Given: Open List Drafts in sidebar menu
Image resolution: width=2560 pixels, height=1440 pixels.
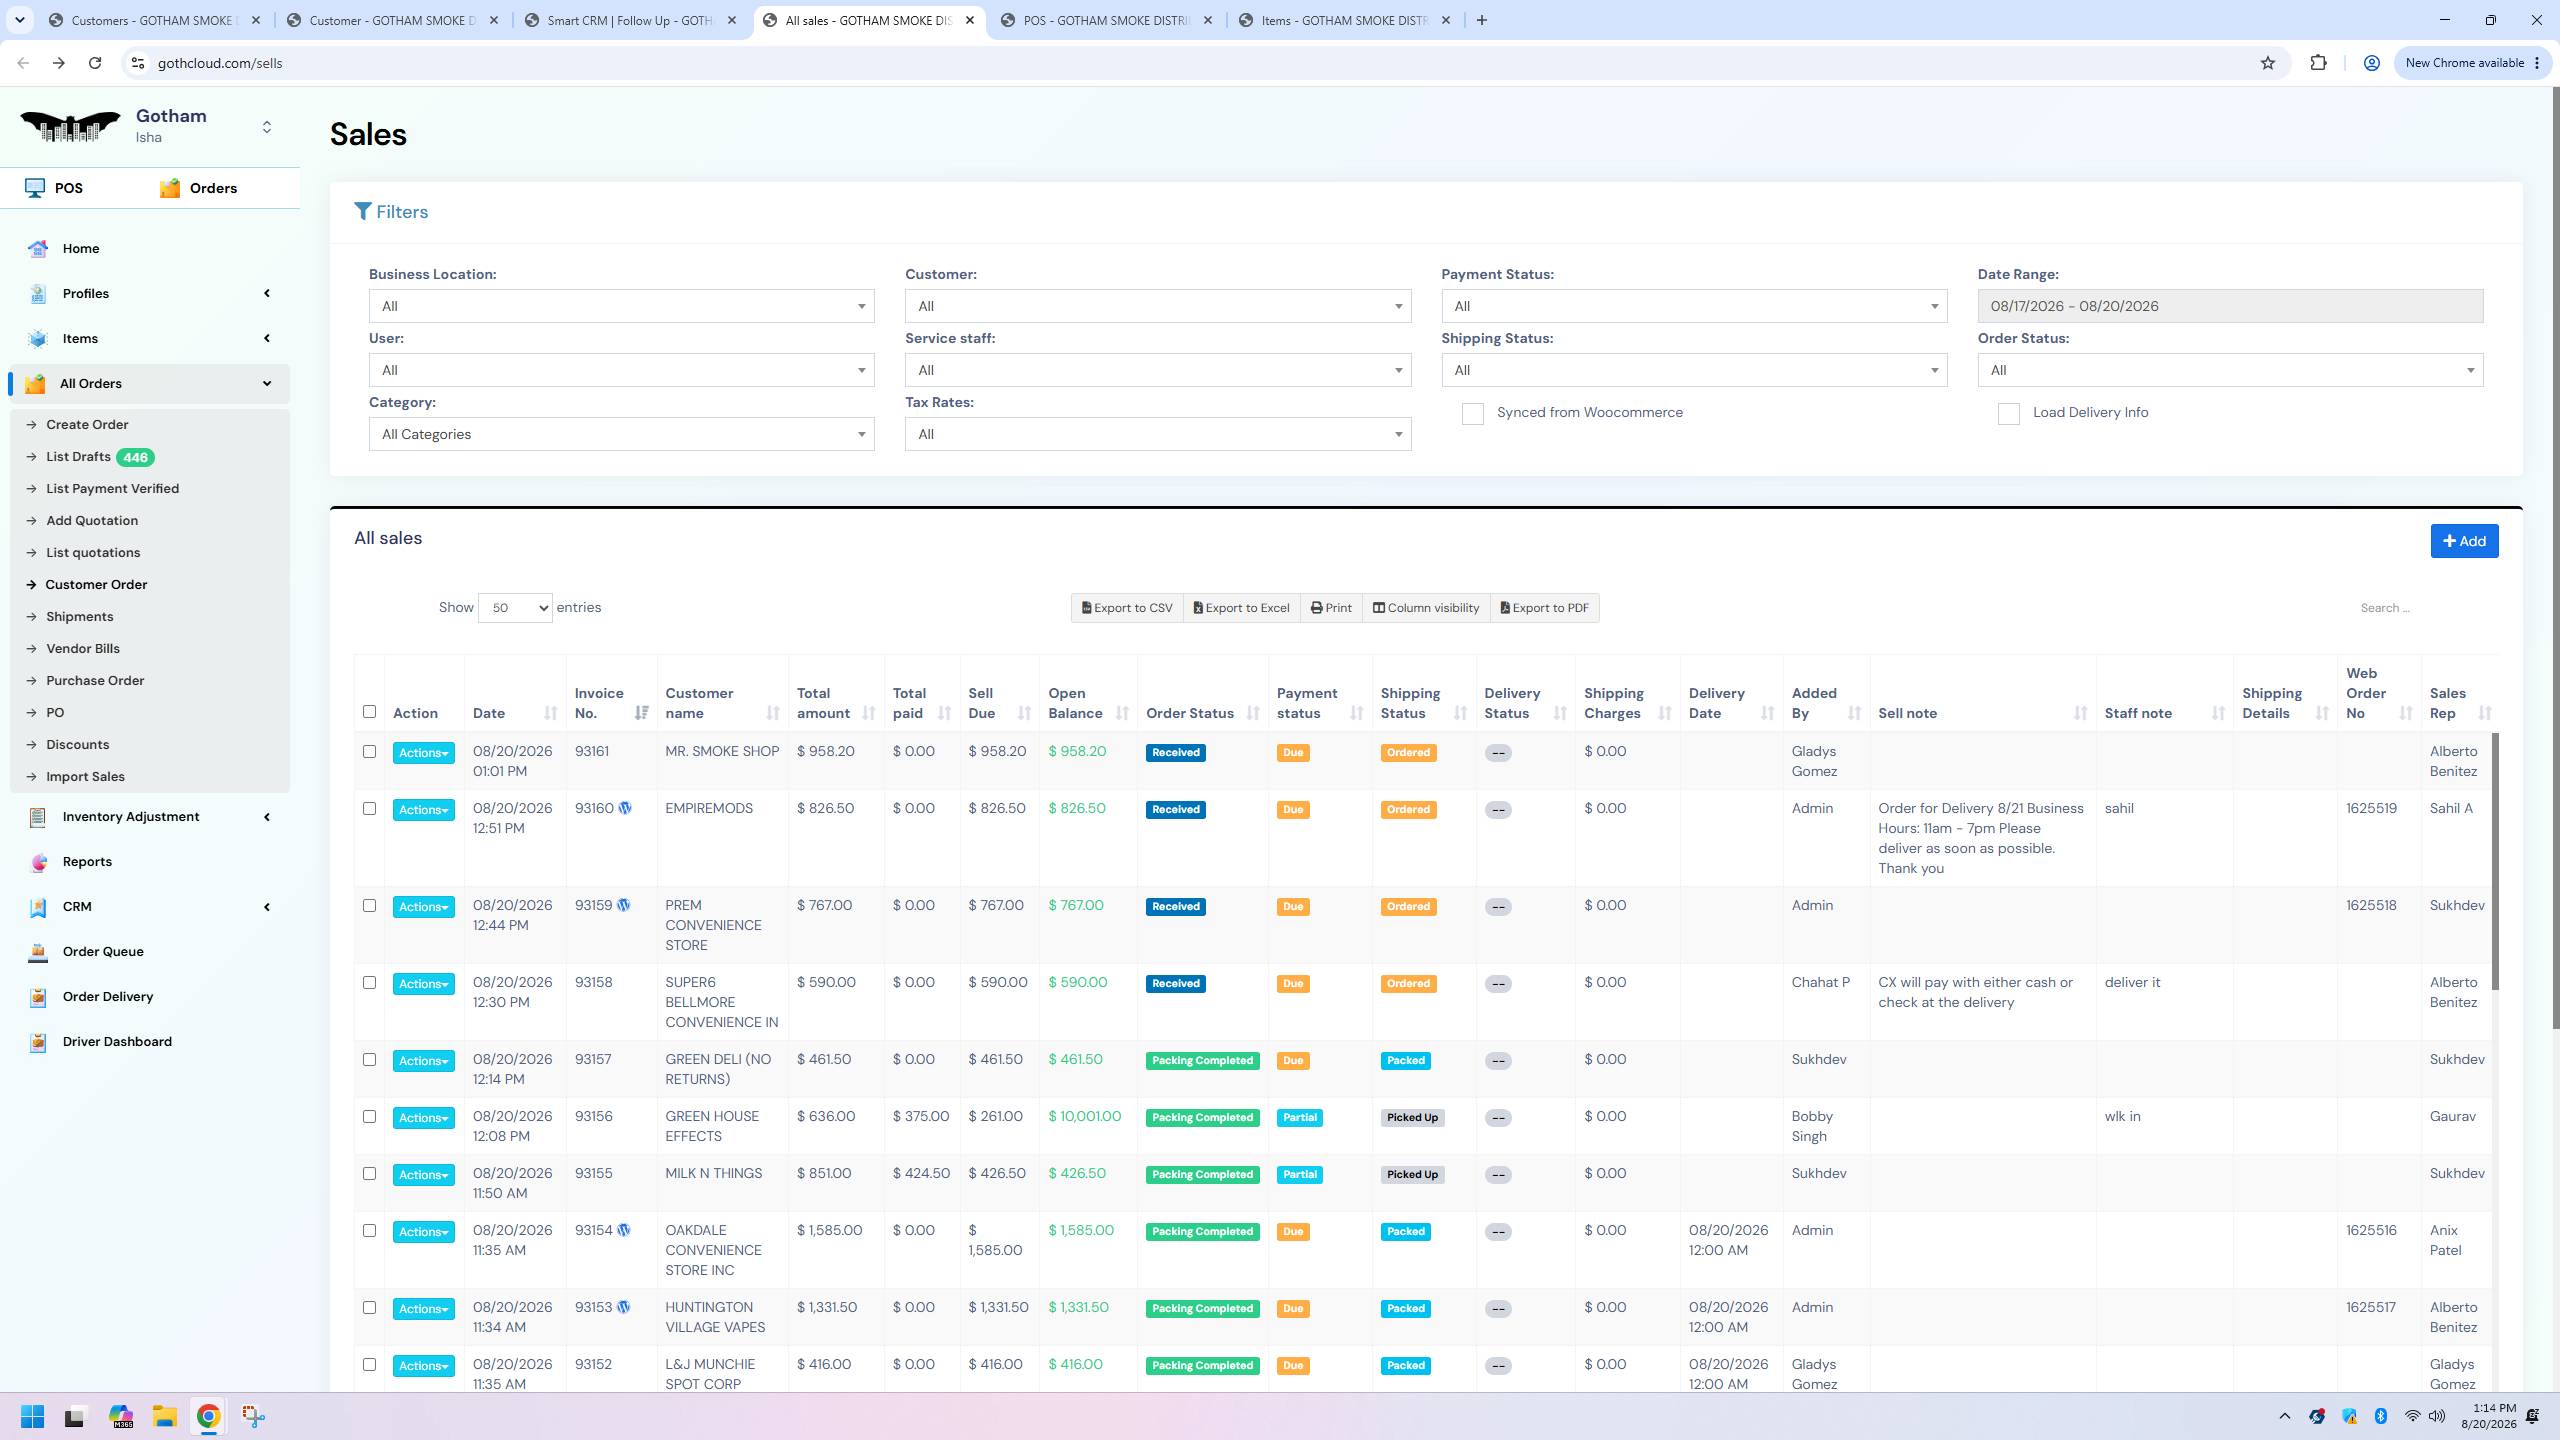Looking at the screenshot, I should 79,457.
